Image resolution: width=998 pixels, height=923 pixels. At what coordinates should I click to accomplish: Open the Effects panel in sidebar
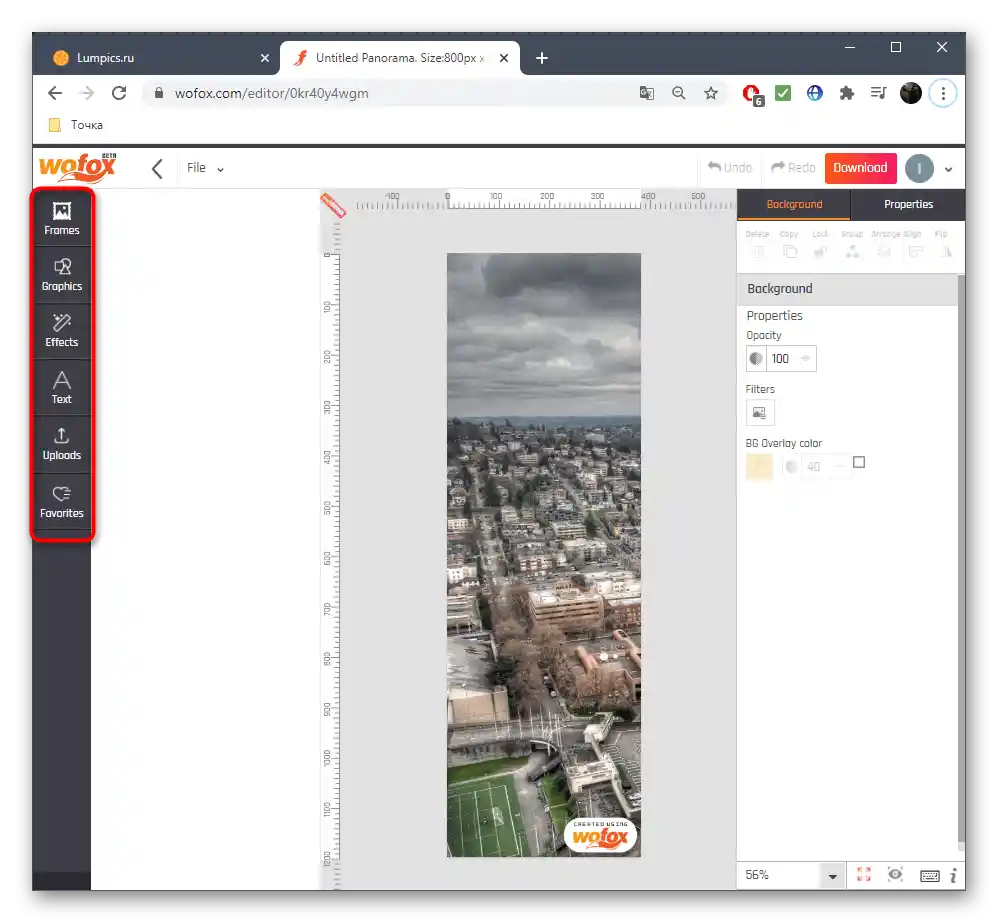point(62,331)
